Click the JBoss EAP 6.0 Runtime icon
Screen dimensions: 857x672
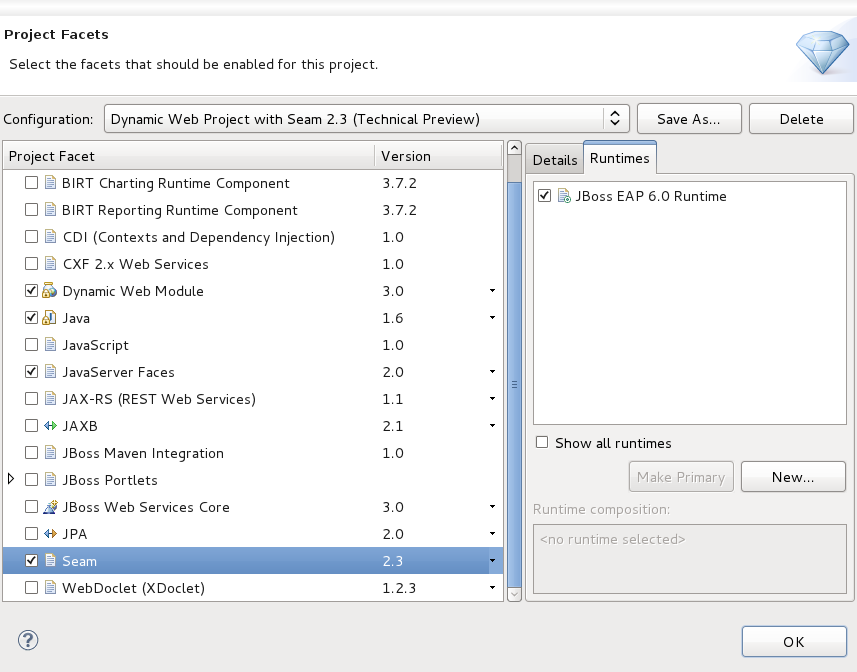[x=564, y=196]
